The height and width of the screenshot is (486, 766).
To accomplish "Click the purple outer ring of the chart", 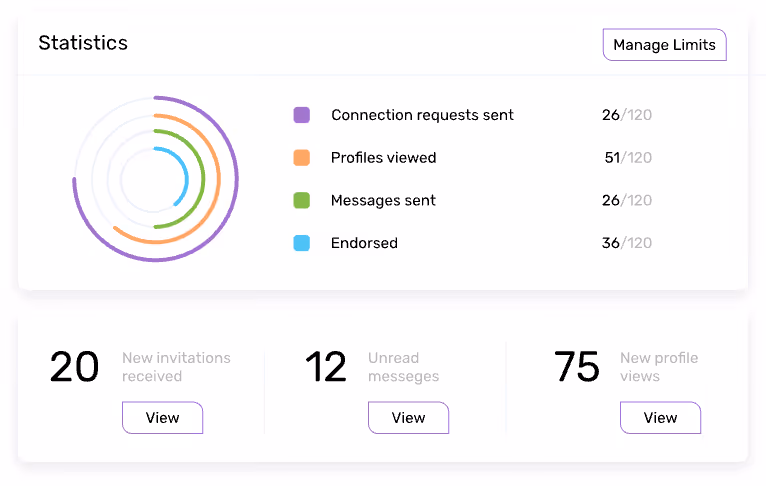I will click(236, 179).
